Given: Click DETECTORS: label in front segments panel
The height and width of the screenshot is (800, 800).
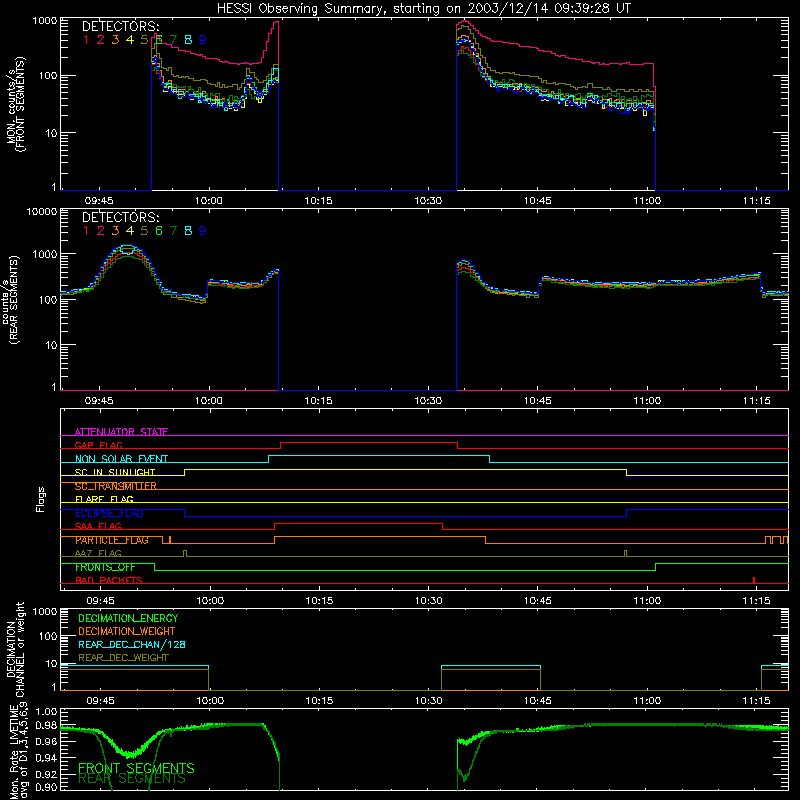Looking at the screenshot, I should click(120, 26).
